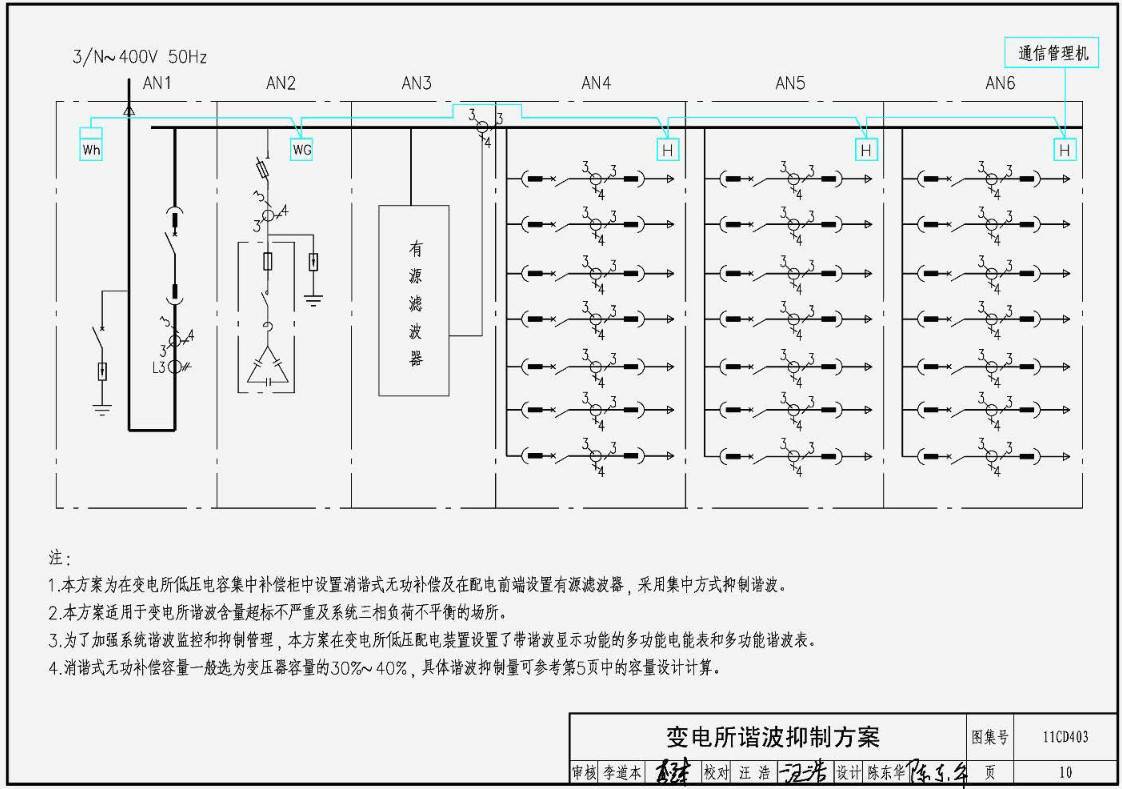
Task: Click the WG meter symbol in AN2
Action: click(x=301, y=150)
